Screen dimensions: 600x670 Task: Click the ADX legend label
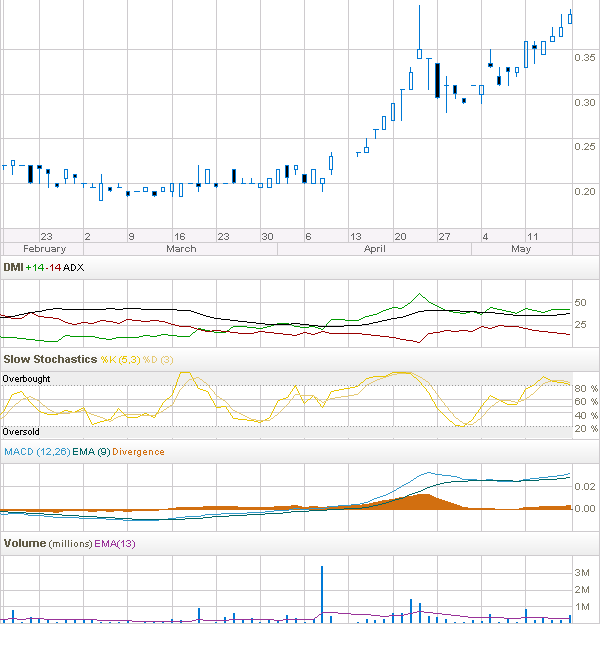click(x=73, y=268)
